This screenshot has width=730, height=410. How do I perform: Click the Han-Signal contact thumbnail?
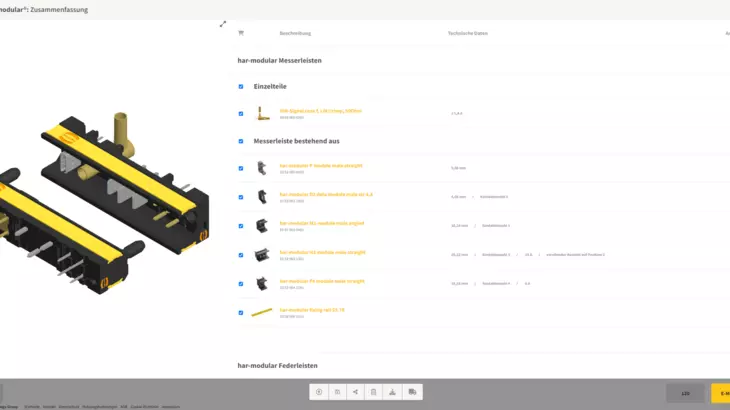(262, 113)
